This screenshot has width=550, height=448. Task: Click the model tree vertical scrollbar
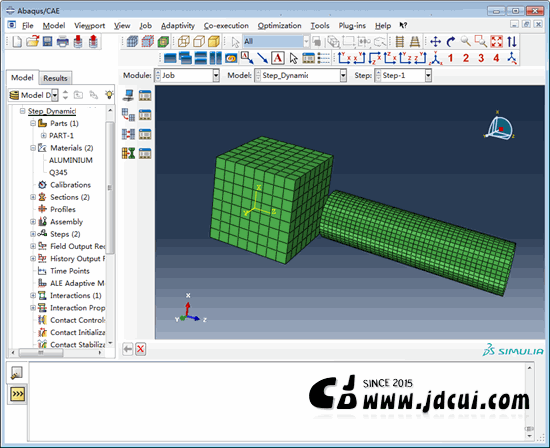pos(110,187)
